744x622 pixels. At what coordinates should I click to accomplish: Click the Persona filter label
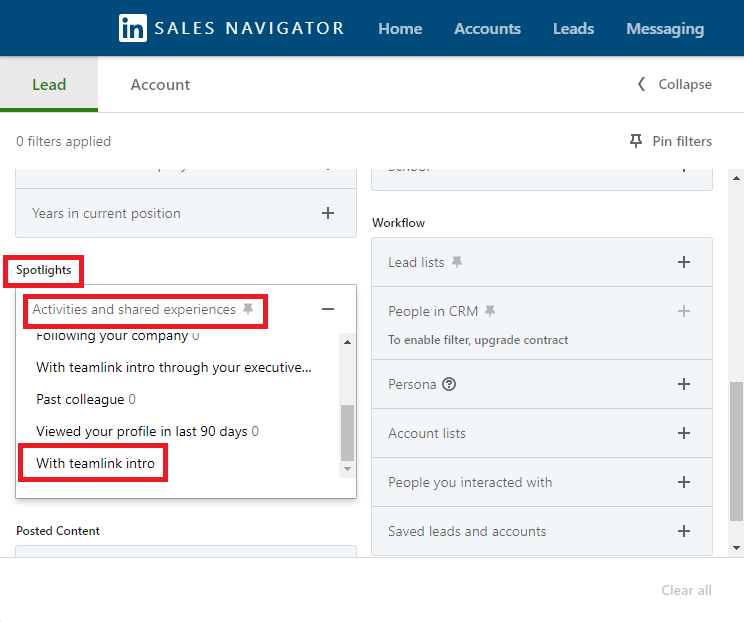(412, 384)
